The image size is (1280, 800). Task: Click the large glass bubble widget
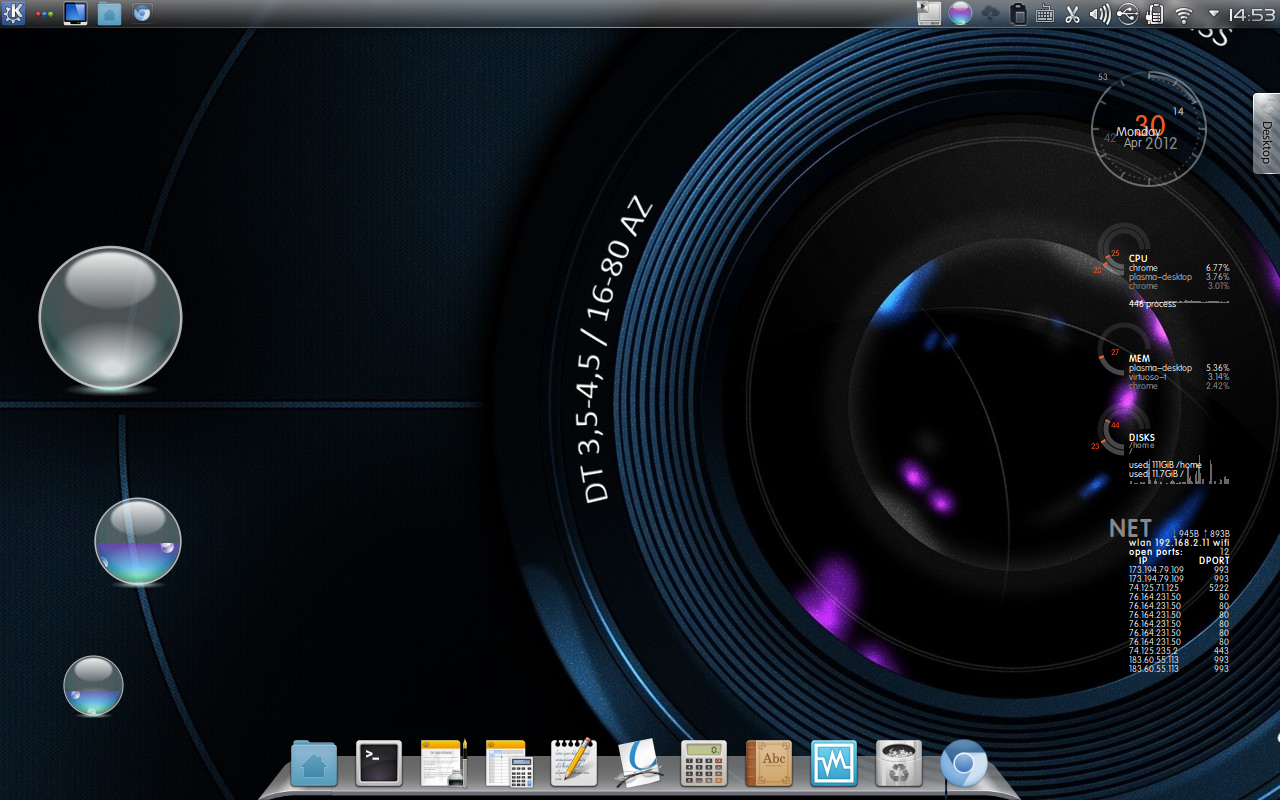[x=110, y=318]
